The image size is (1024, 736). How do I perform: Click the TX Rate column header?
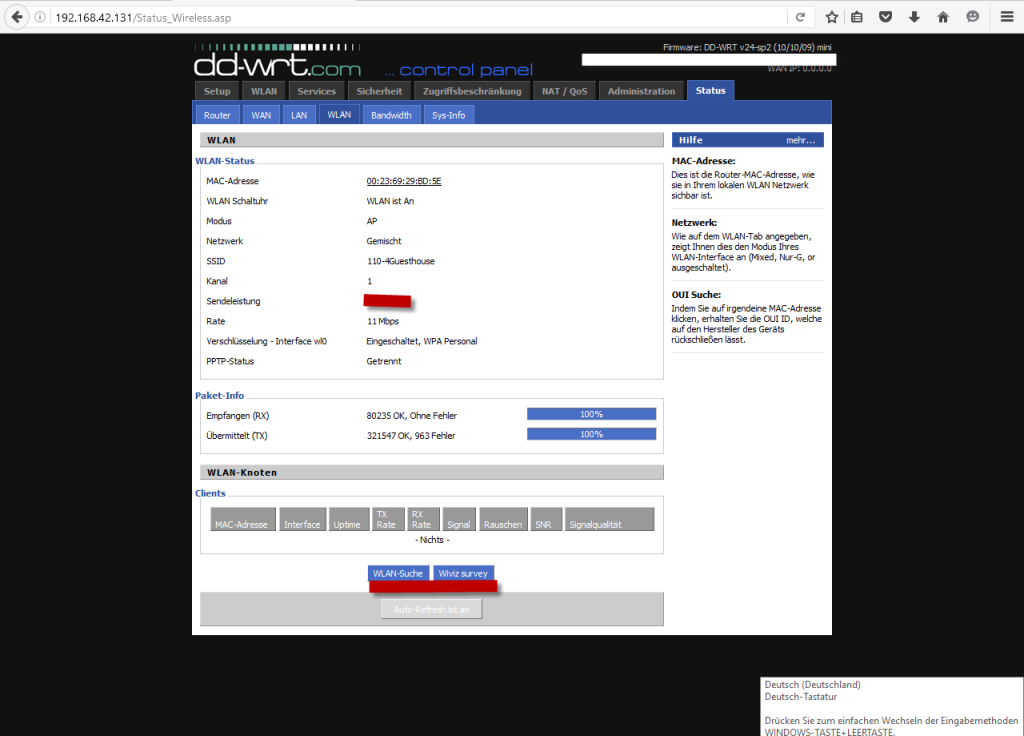coord(388,519)
